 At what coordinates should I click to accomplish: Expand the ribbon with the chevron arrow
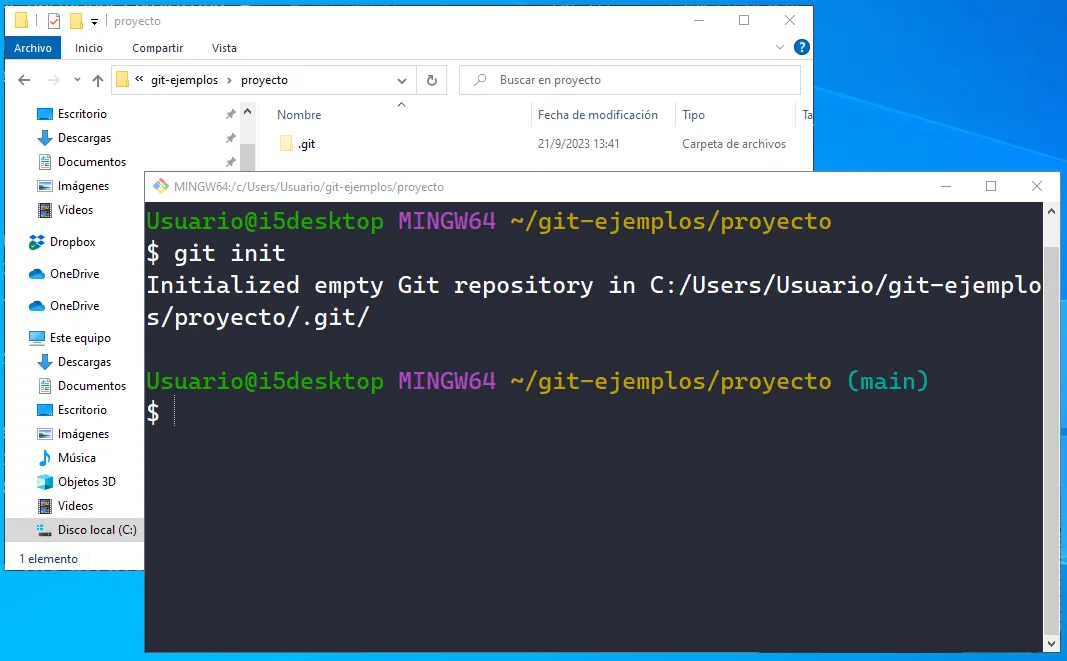pyautogui.click(x=780, y=47)
